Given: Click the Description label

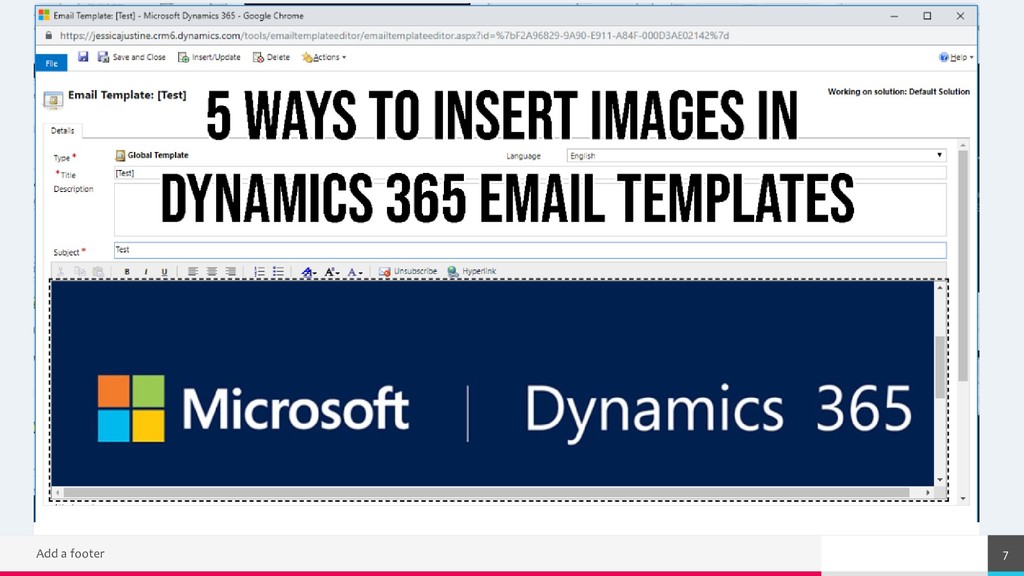Looking at the screenshot, I should coord(73,189).
